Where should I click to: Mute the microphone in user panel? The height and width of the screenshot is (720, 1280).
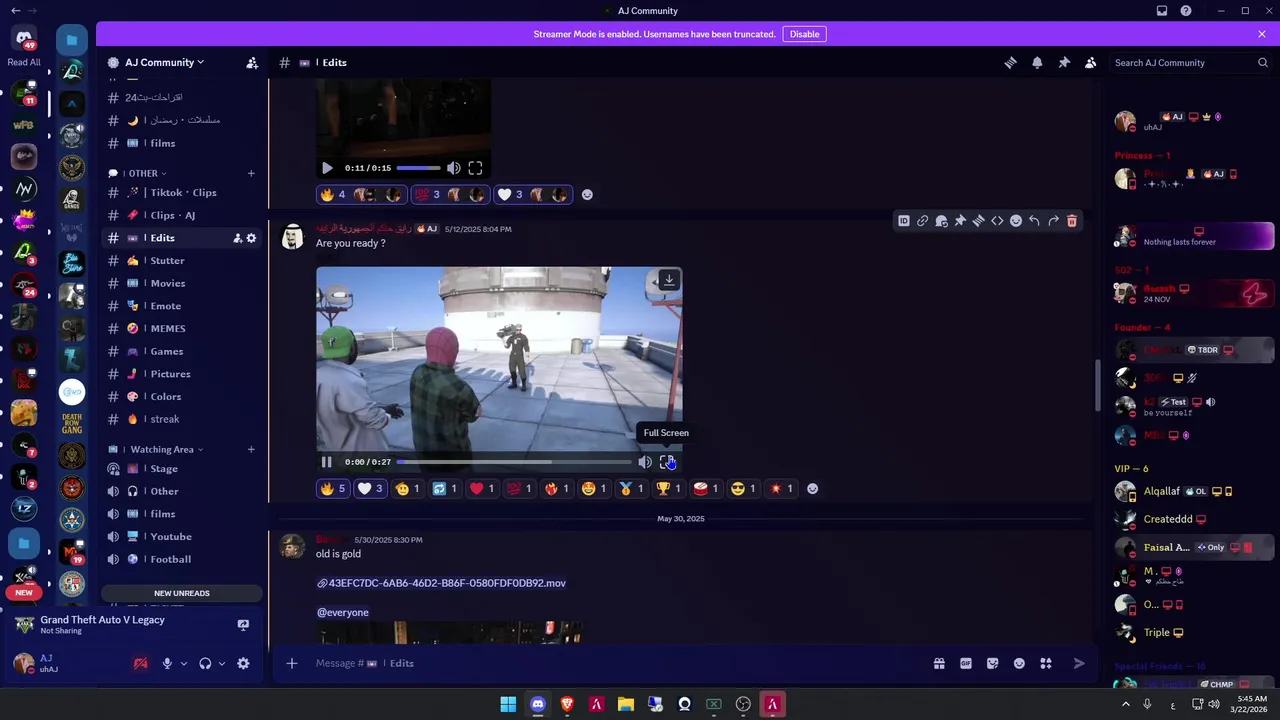(167, 663)
